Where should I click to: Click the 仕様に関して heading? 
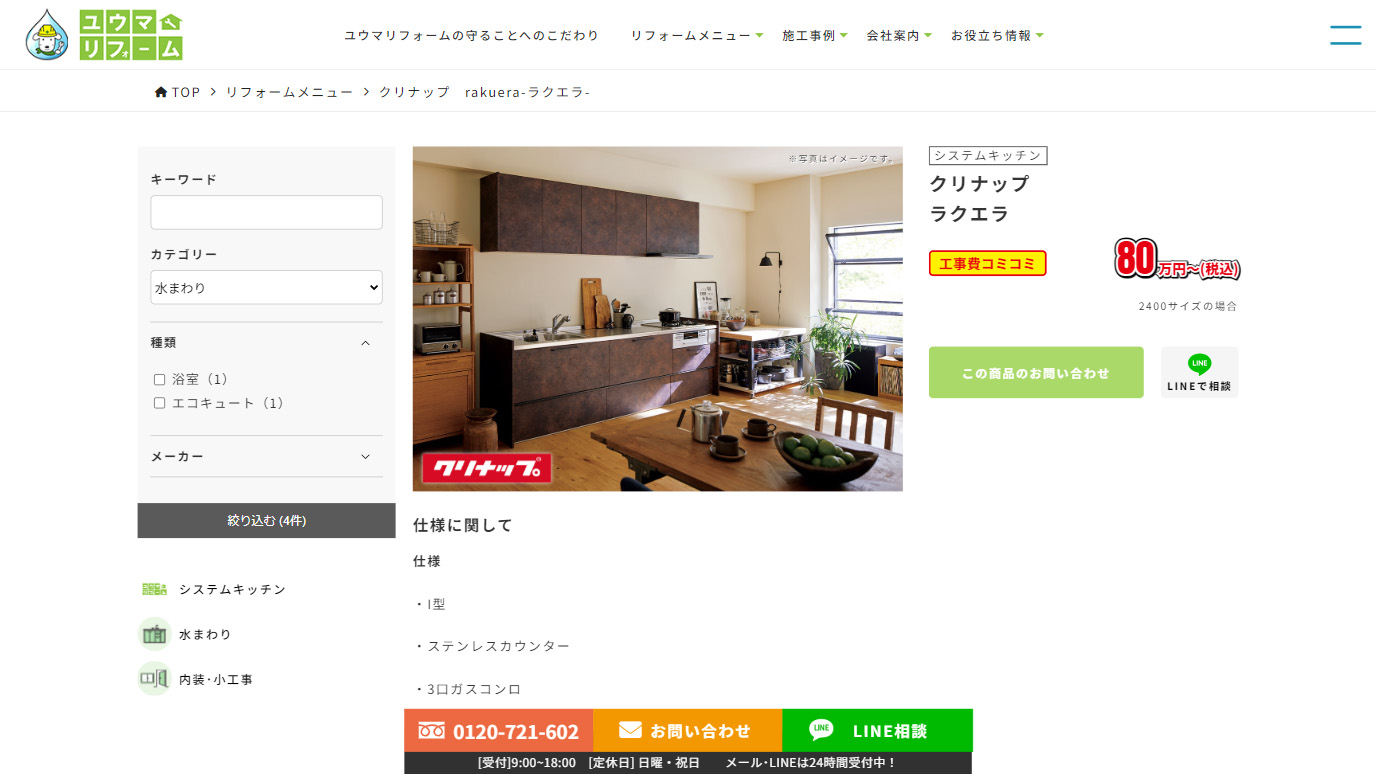pos(463,525)
